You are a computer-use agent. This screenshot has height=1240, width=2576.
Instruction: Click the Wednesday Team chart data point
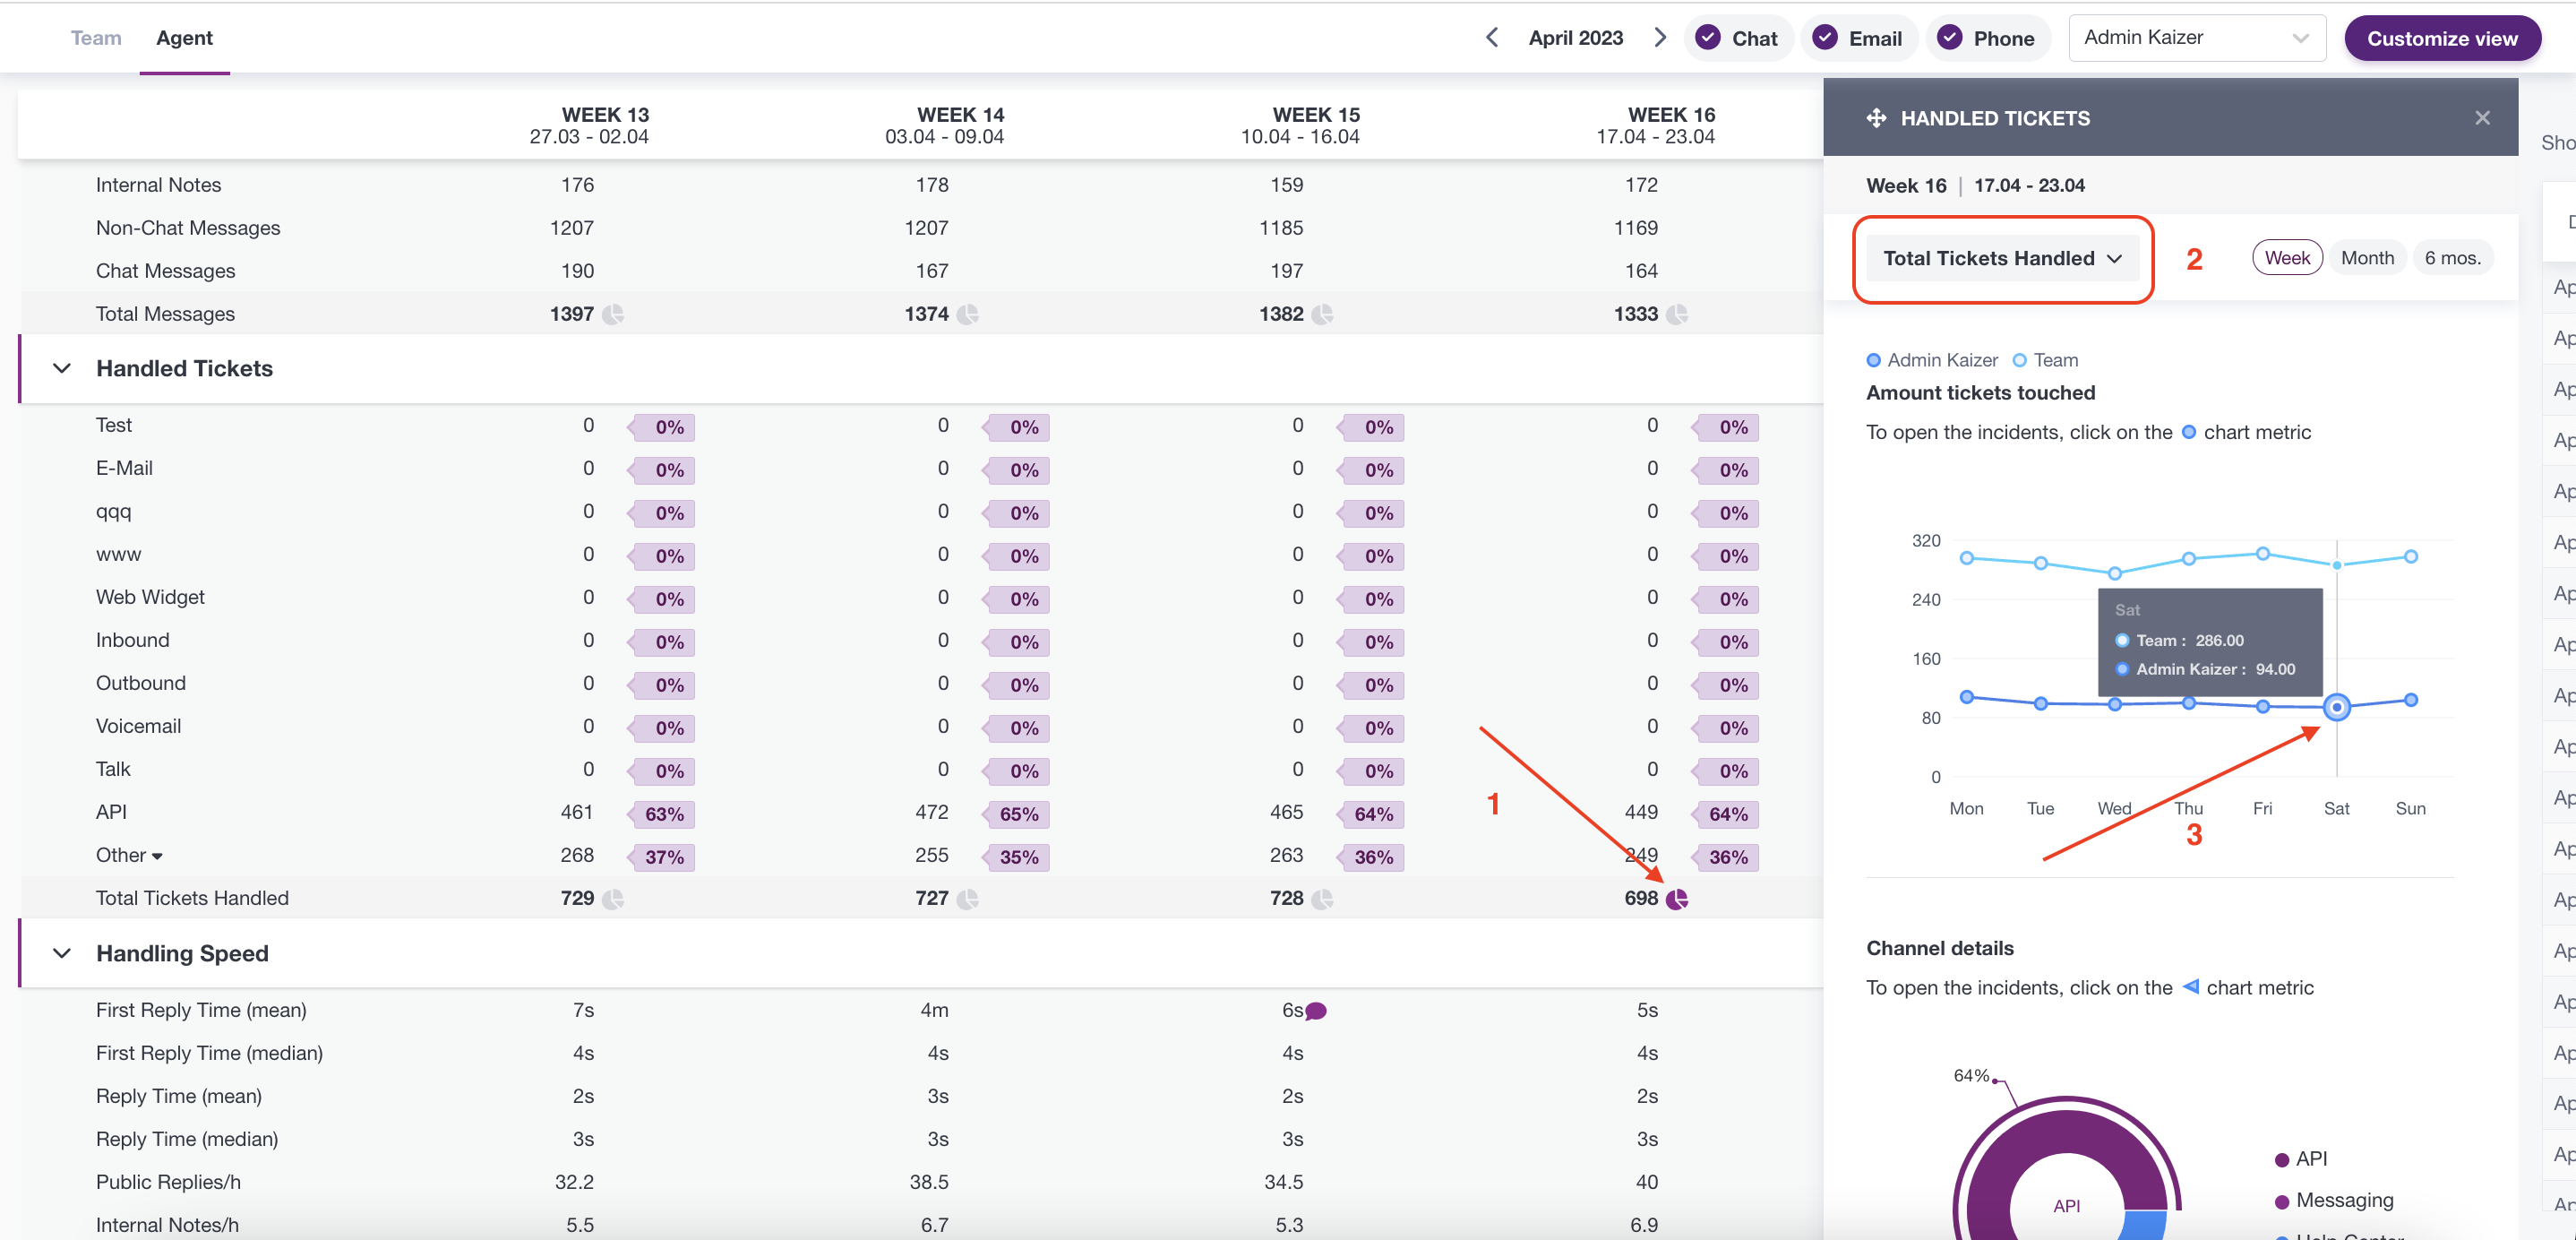click(x=2115, y=573)
